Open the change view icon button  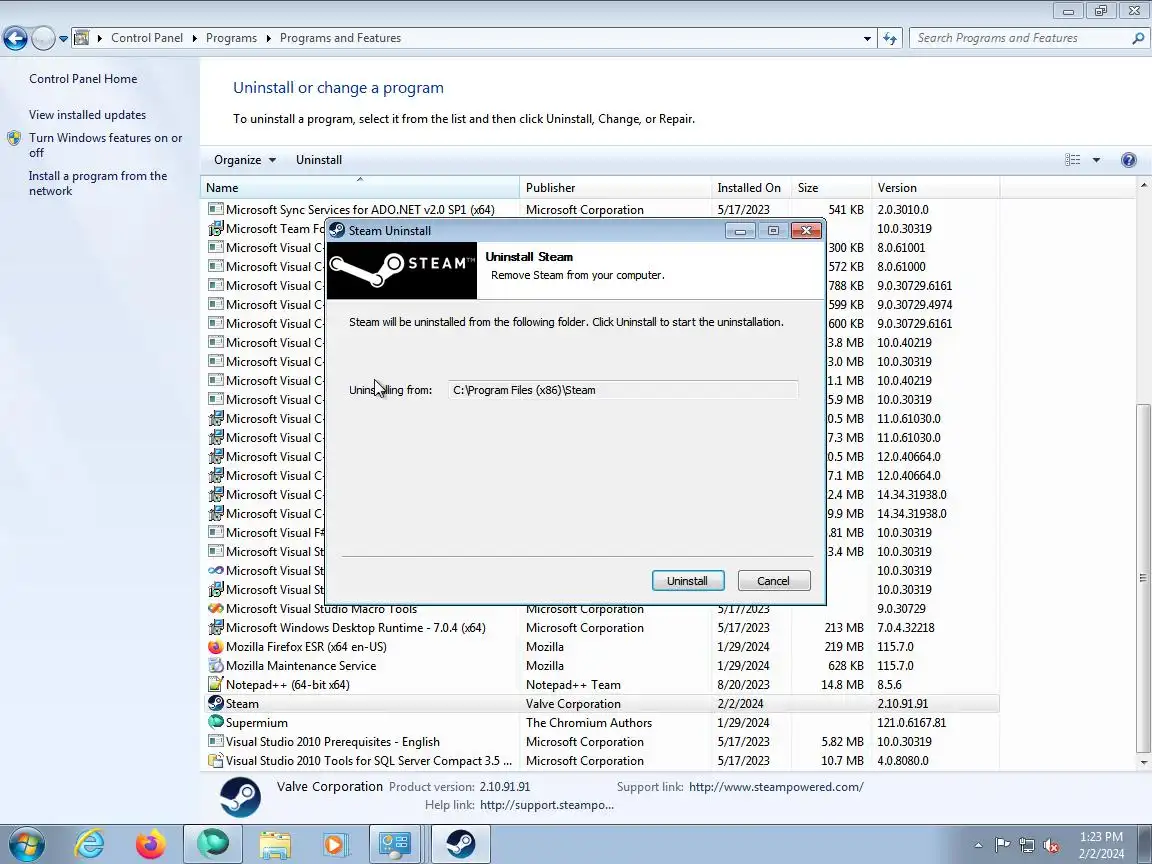pyautogui.click(x=1073, y=159)
